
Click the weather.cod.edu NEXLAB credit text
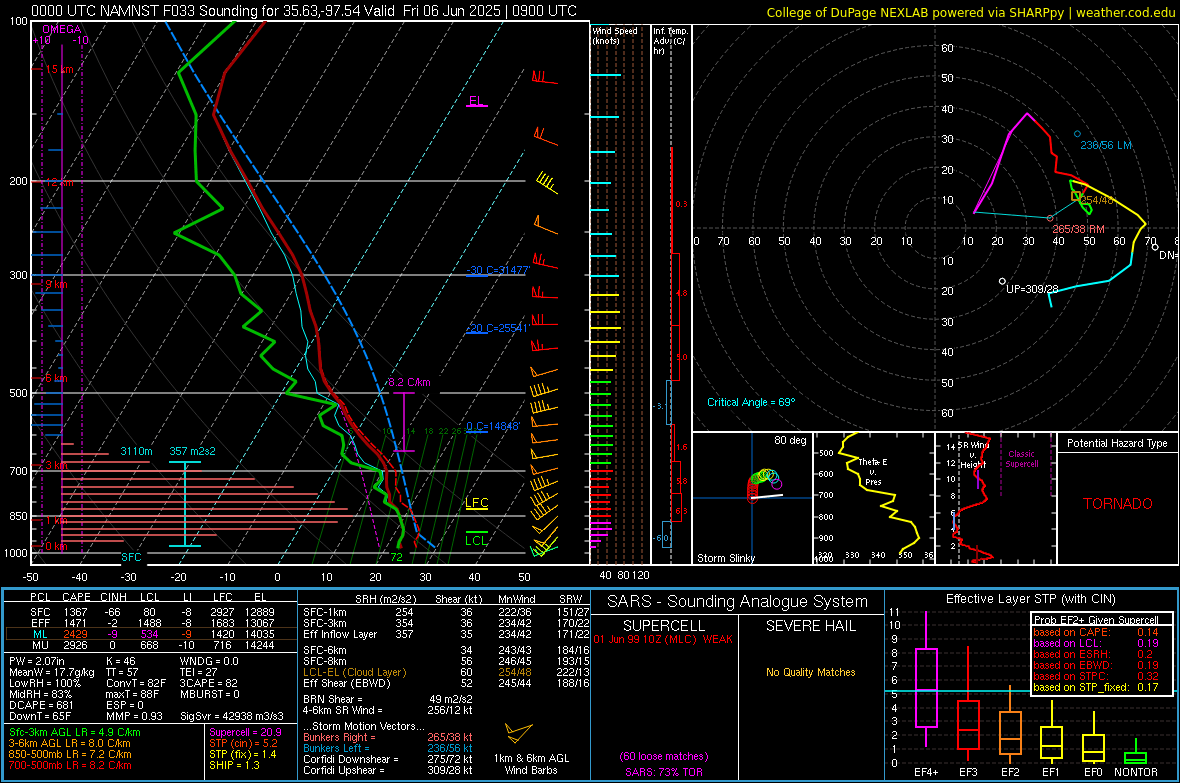(970, 12)
